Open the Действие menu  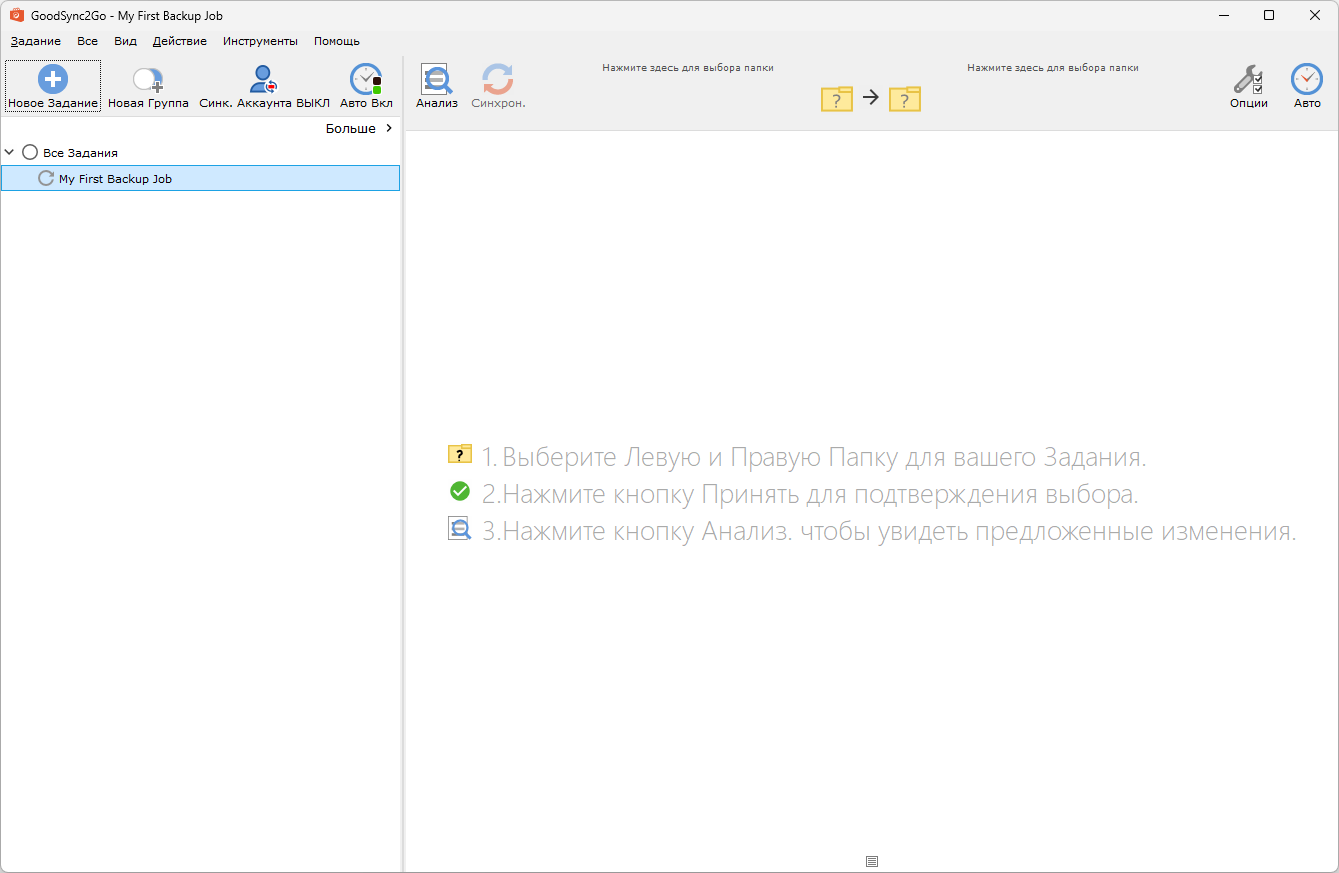coord(180,41)
